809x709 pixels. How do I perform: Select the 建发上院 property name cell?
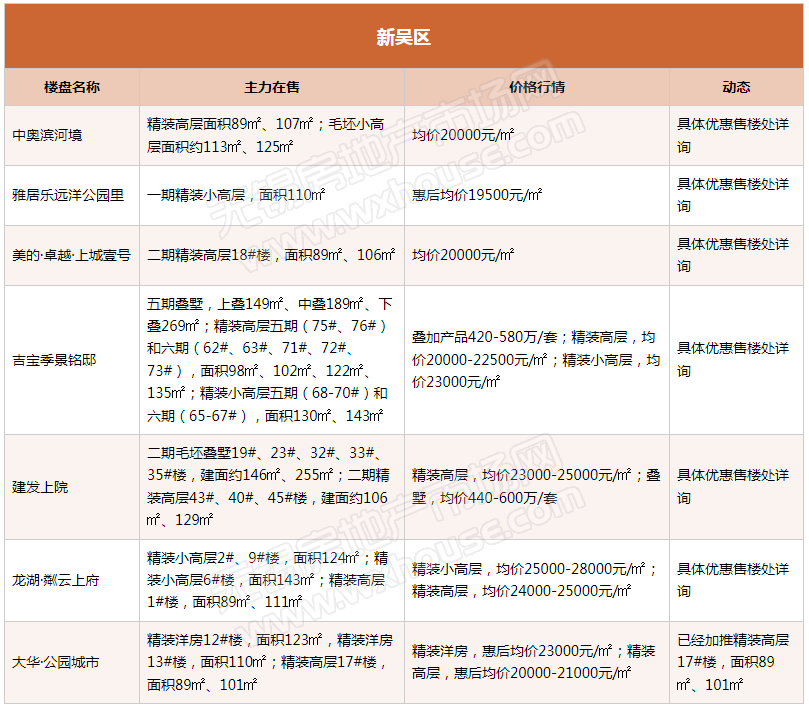pyautogui.click(x=40, y=487)
